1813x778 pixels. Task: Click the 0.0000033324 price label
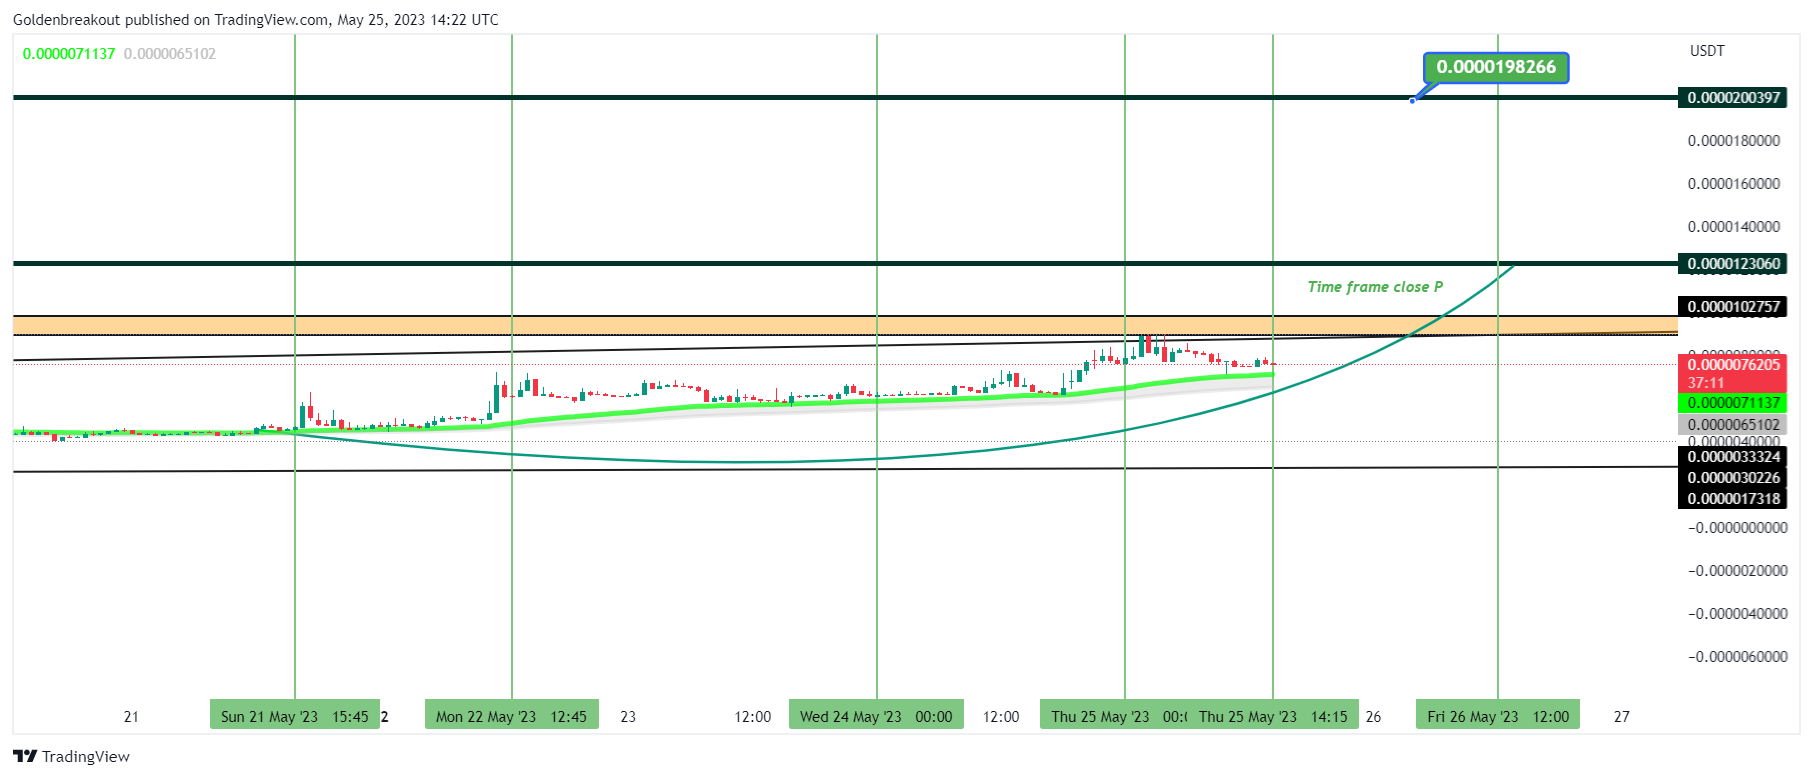[x=1733, y=457]
